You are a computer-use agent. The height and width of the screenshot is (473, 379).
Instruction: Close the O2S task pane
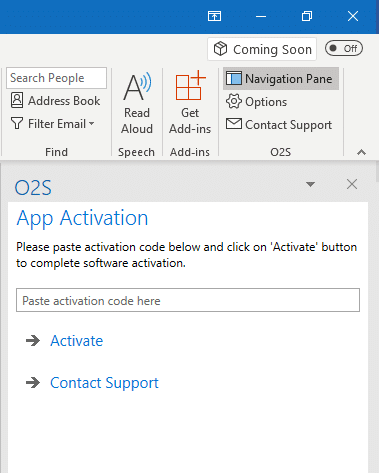352,184
